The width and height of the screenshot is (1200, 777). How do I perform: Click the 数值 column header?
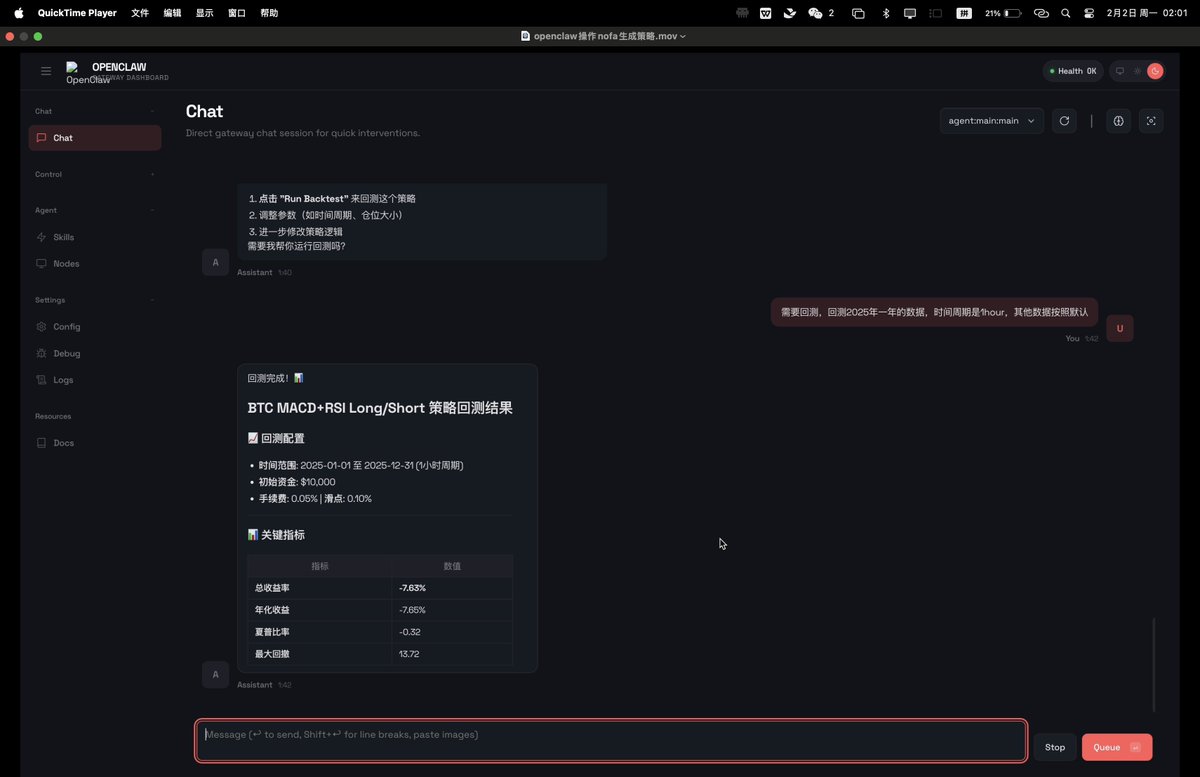coord(452,566)
